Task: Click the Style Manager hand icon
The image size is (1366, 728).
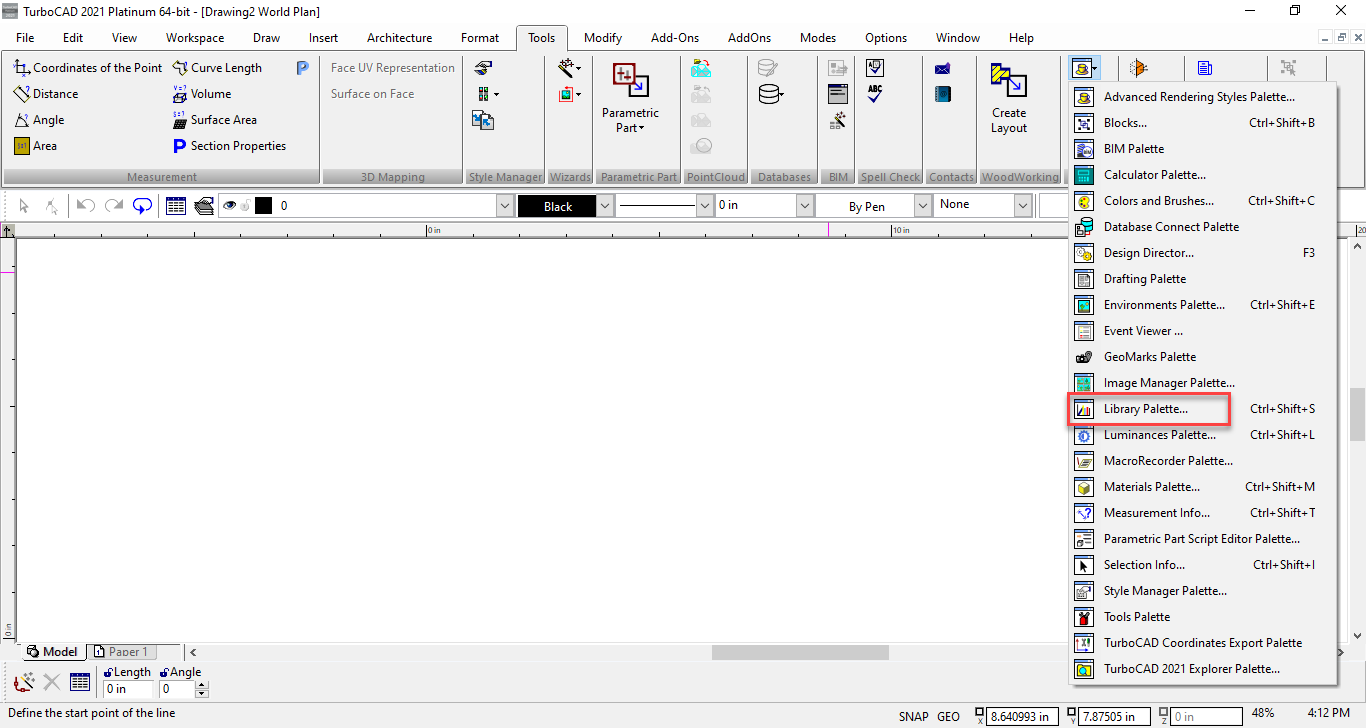Action: pos(484,68)
